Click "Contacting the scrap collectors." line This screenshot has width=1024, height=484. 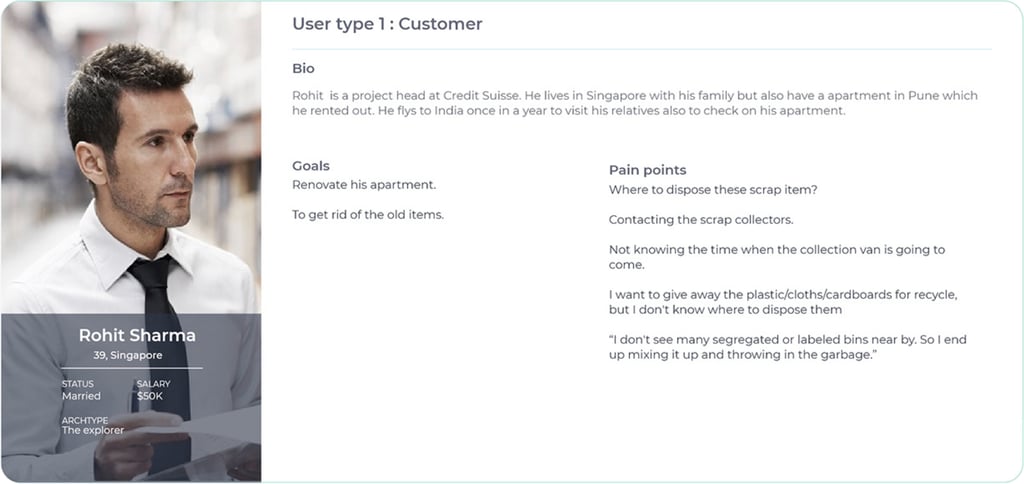click(x=700, y=220)
